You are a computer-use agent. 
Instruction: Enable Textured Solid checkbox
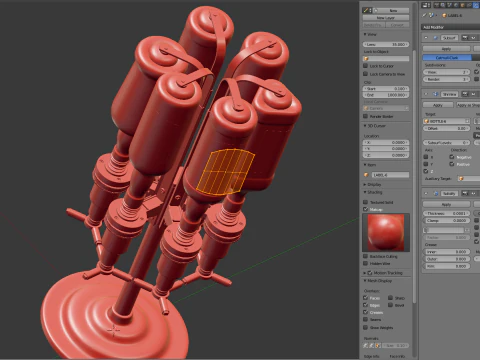(x=365, y=202)
